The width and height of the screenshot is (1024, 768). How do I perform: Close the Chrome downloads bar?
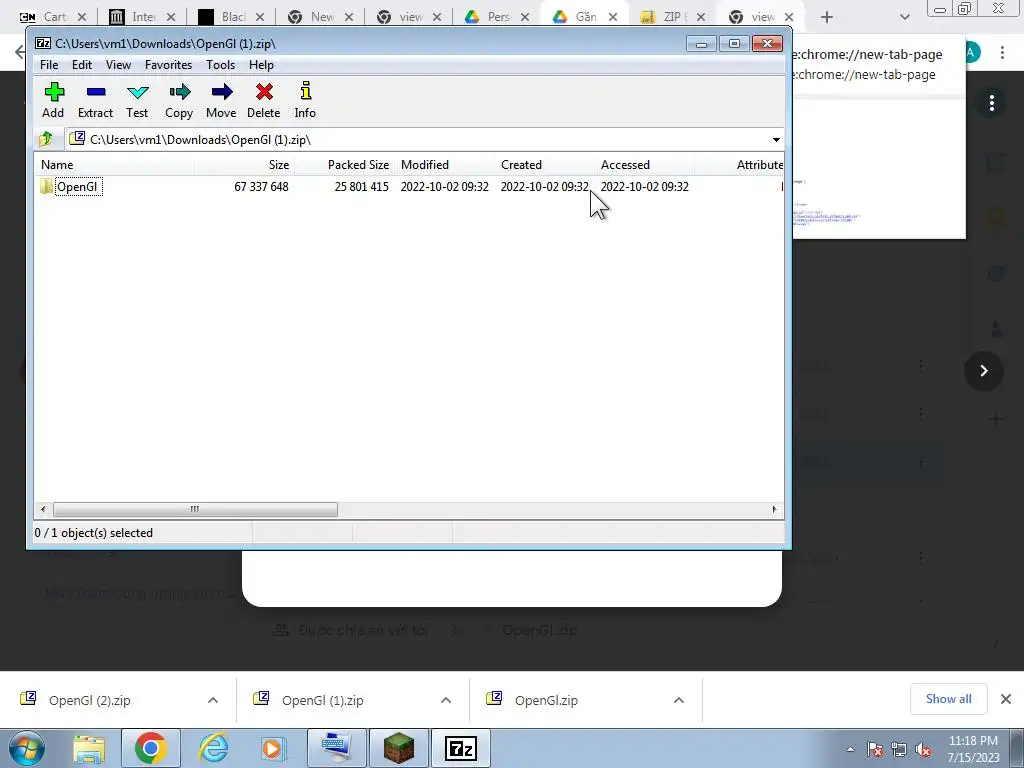pyautogui.click(x=1006, y=699)
